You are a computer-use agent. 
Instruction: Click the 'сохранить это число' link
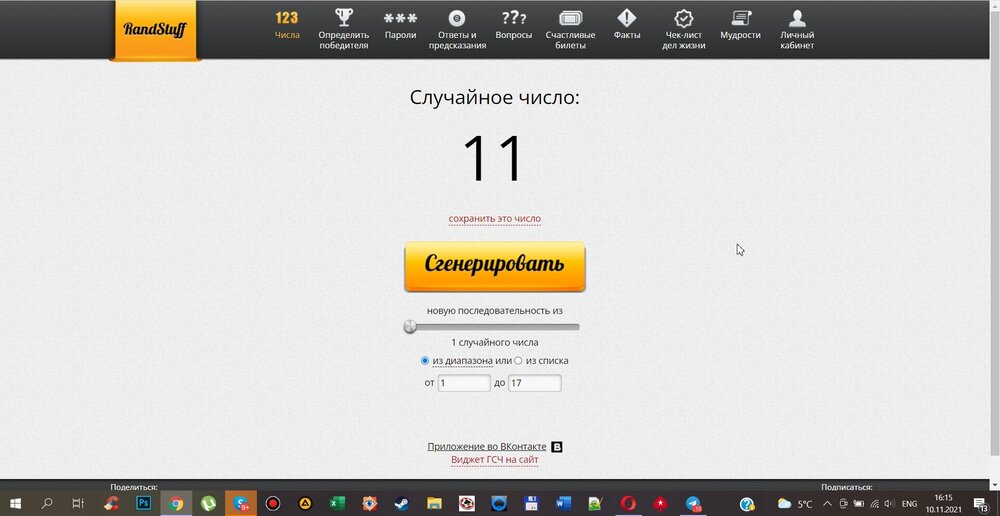[x=494, y=219]
